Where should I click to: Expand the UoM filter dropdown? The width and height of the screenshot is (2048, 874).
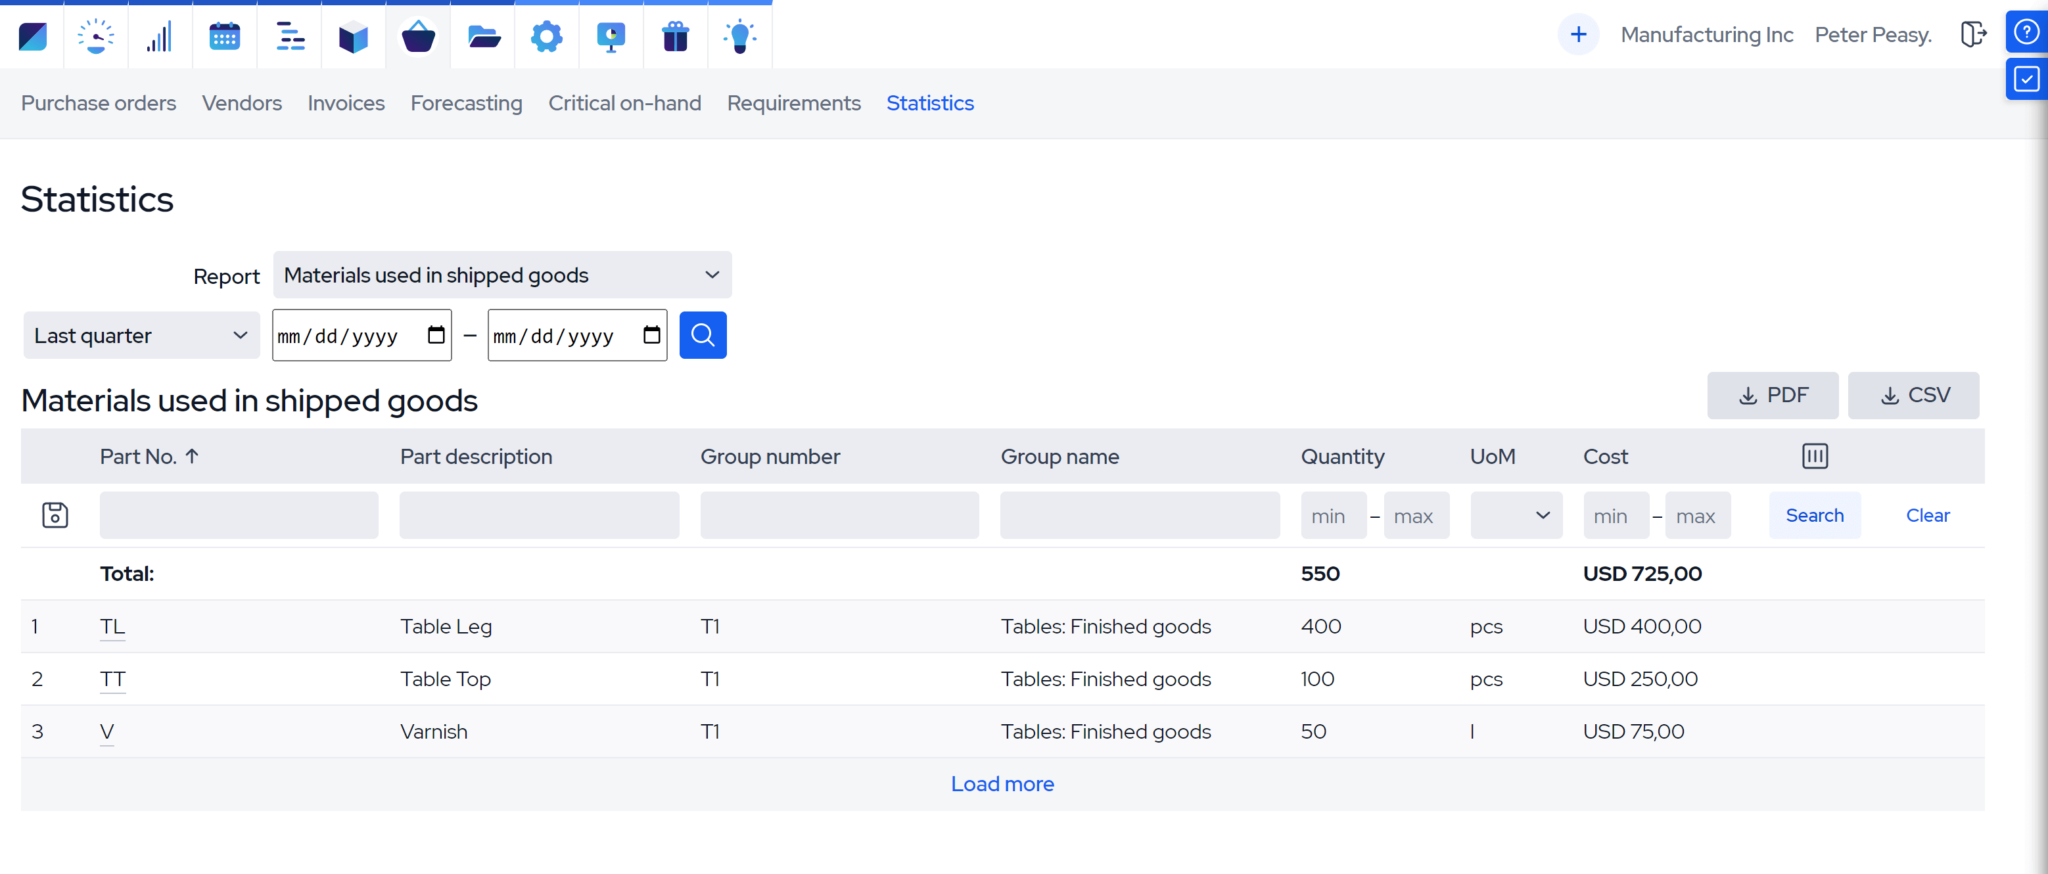coord(1515,516)
